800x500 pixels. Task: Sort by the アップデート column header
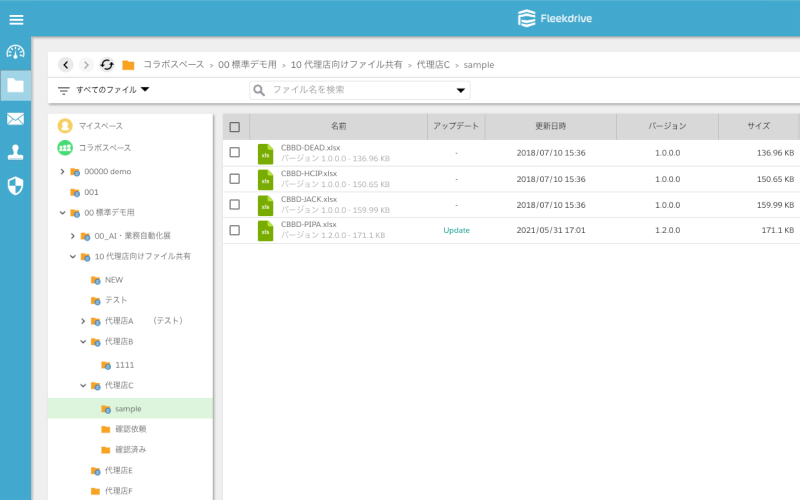456,127
